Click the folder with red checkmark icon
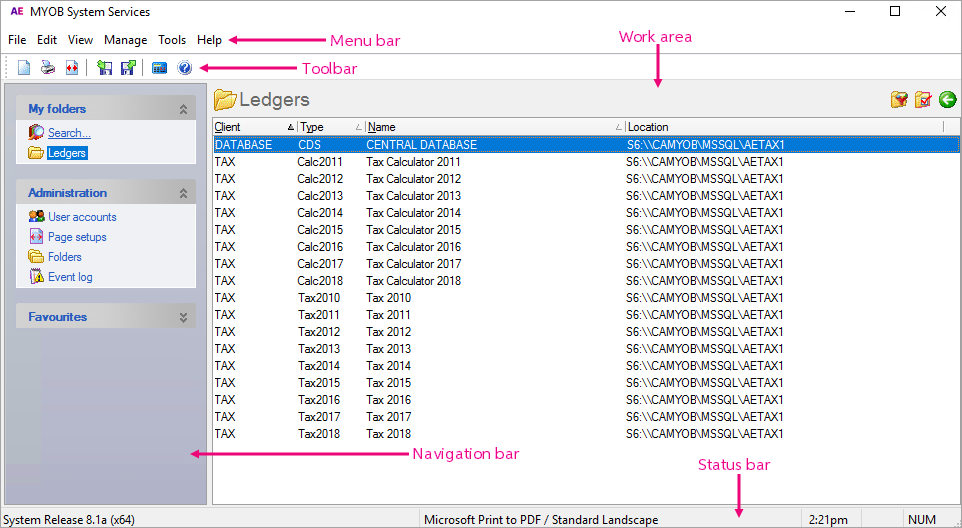This screenshot has height=528, width=962. coord(923,100)
